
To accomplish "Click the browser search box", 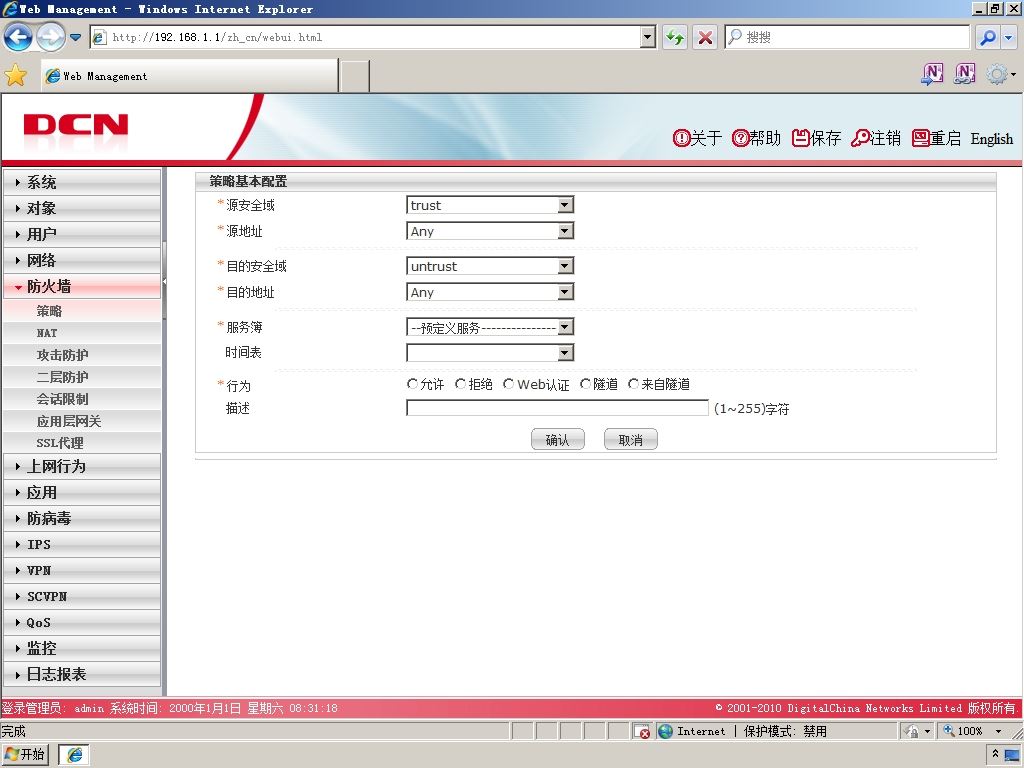I will [848, 37].
